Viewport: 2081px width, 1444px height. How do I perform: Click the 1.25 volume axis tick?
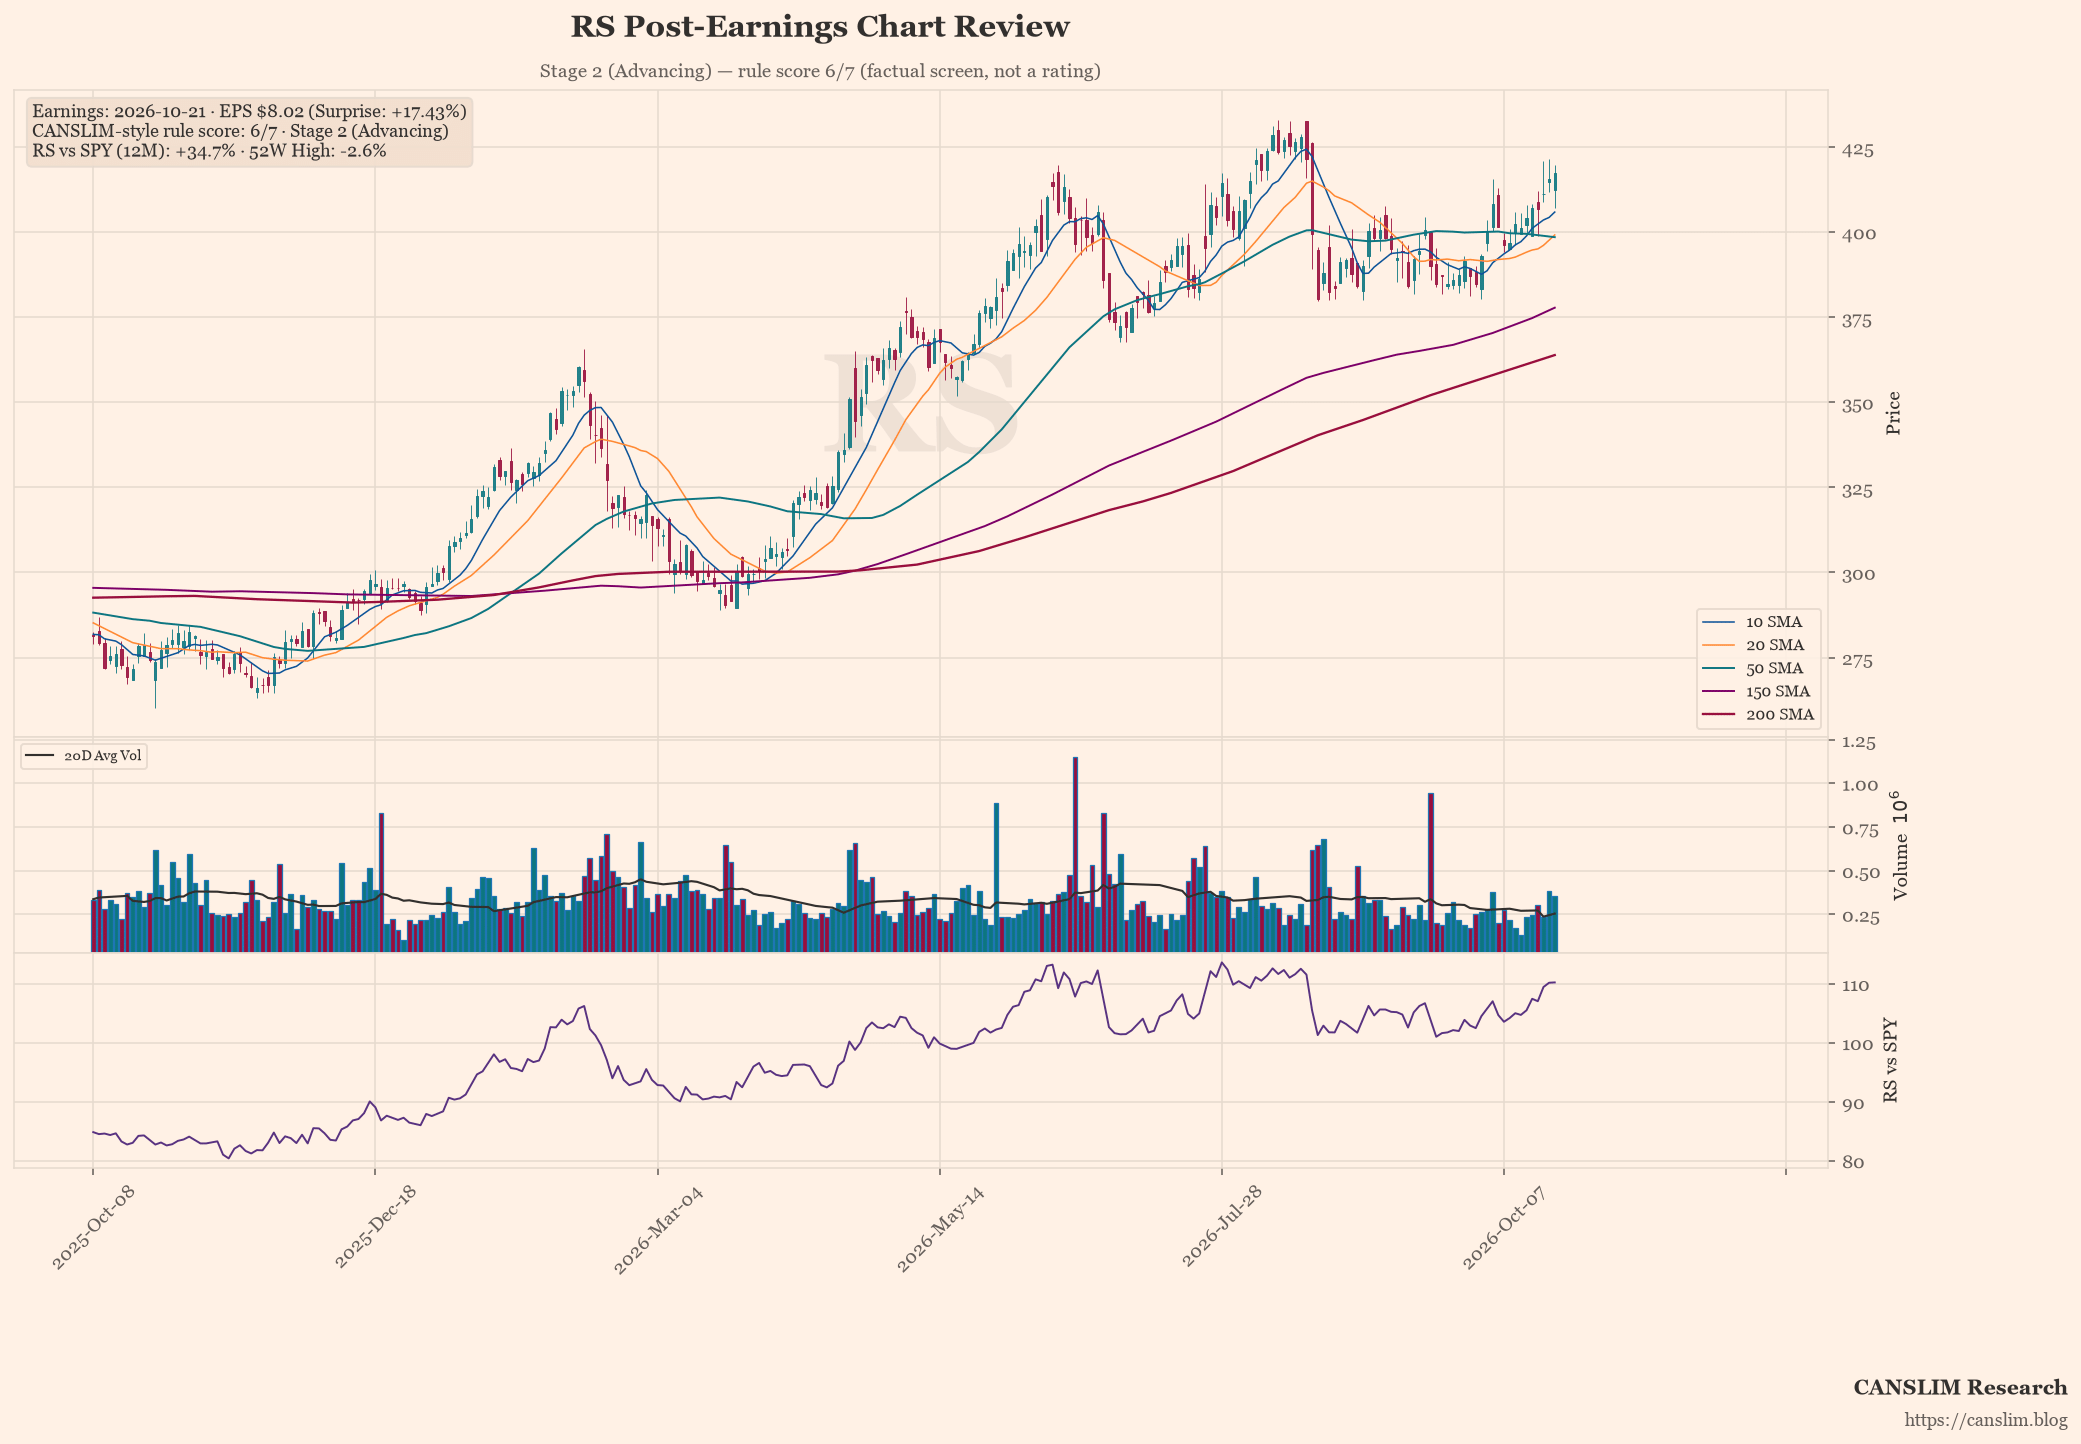point(1859,742)
